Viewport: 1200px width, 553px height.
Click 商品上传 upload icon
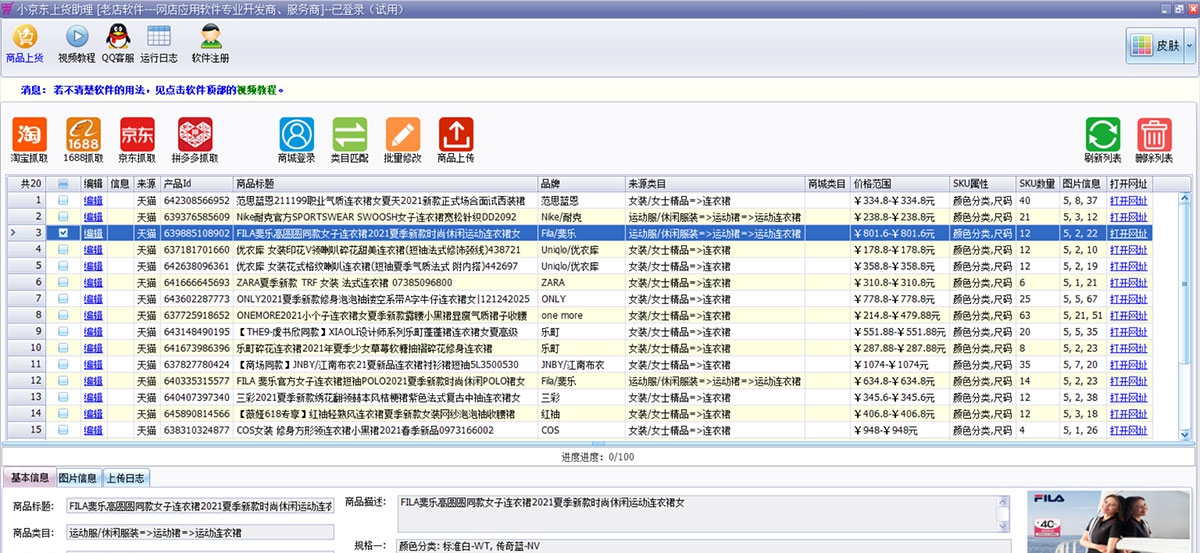coord(456,134)
